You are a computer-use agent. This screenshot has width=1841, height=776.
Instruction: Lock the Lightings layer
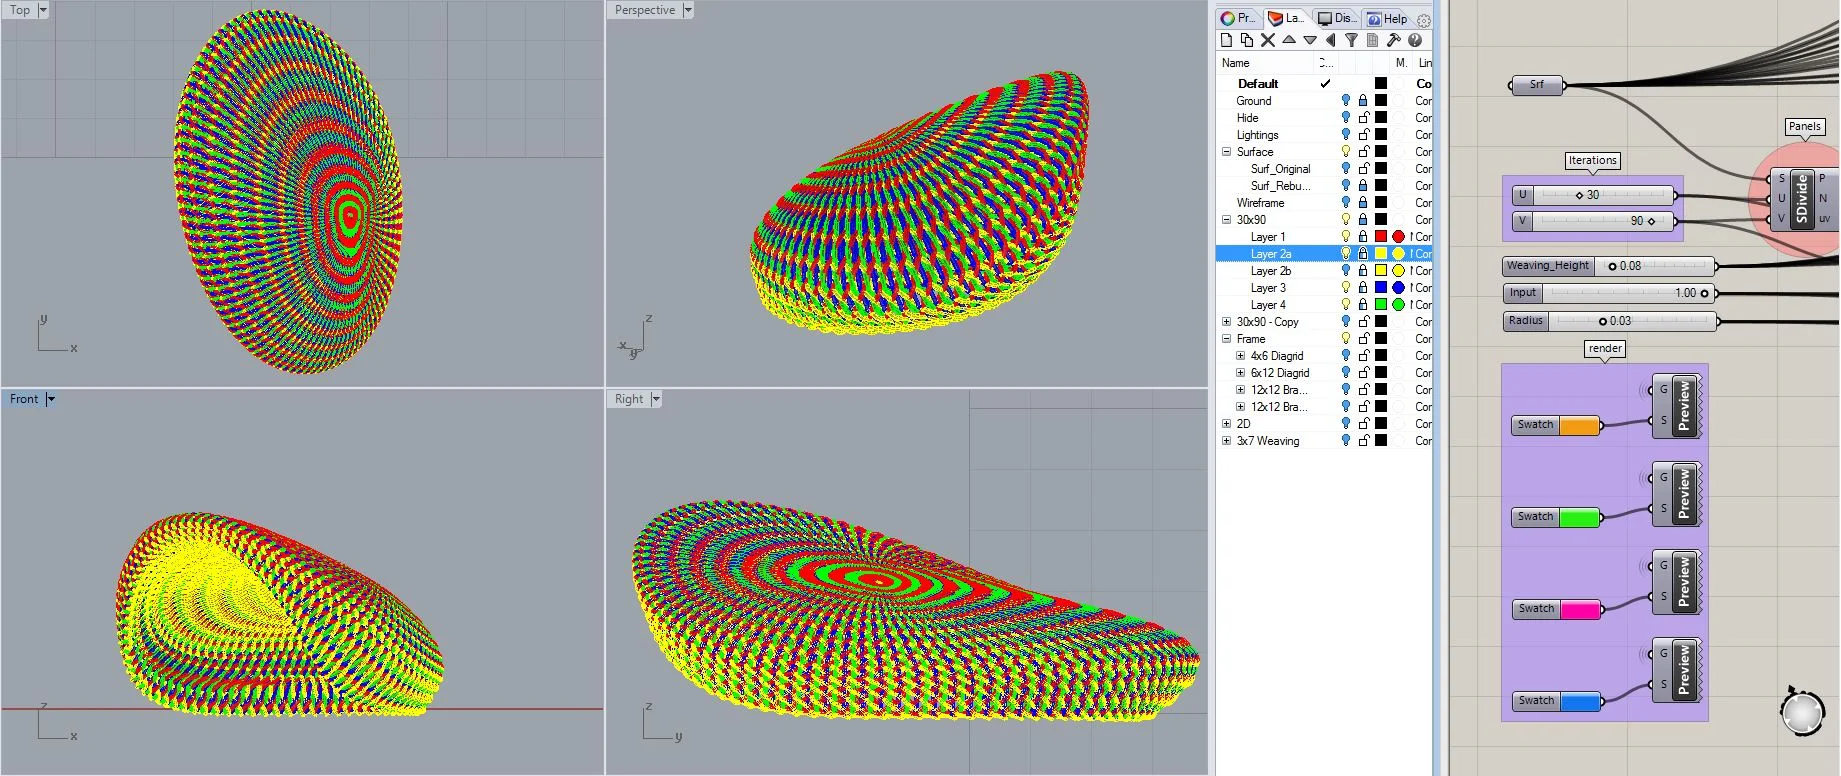pos(1363,135)
